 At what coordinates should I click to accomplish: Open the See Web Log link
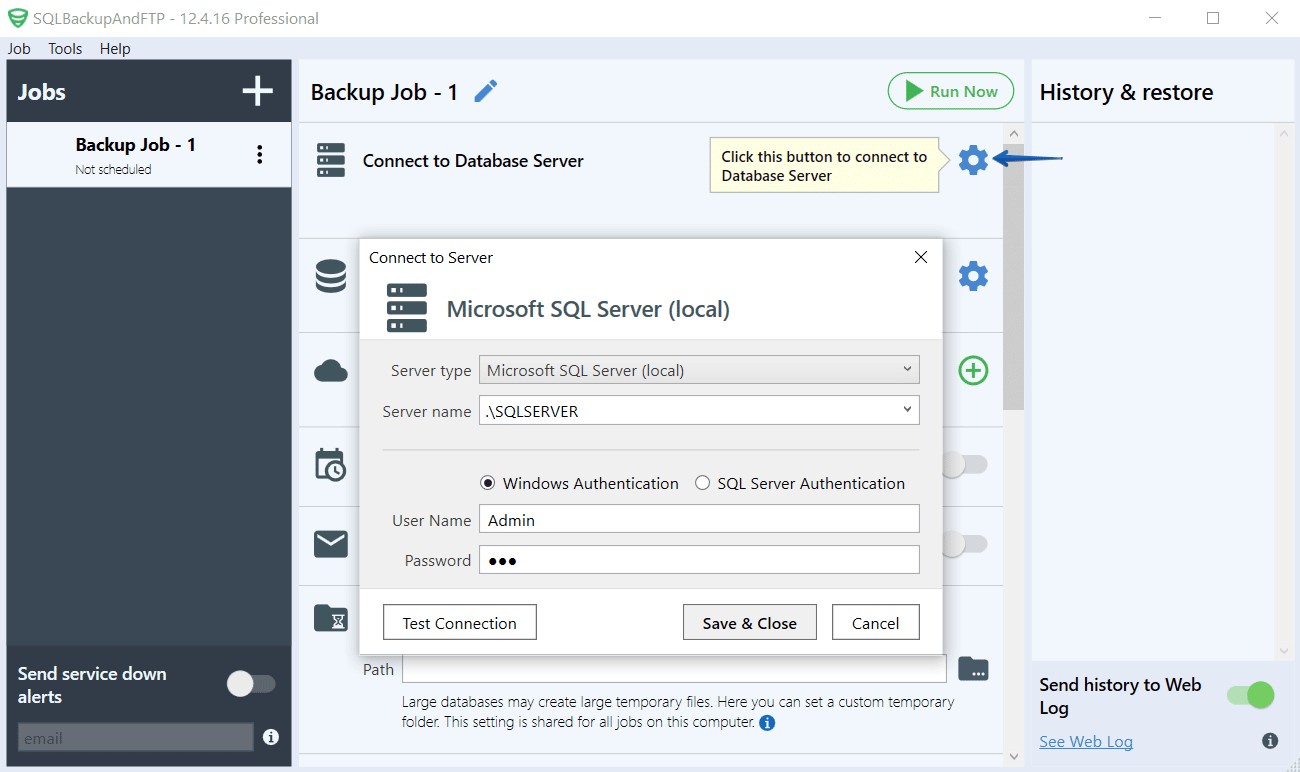point(1086,741)
